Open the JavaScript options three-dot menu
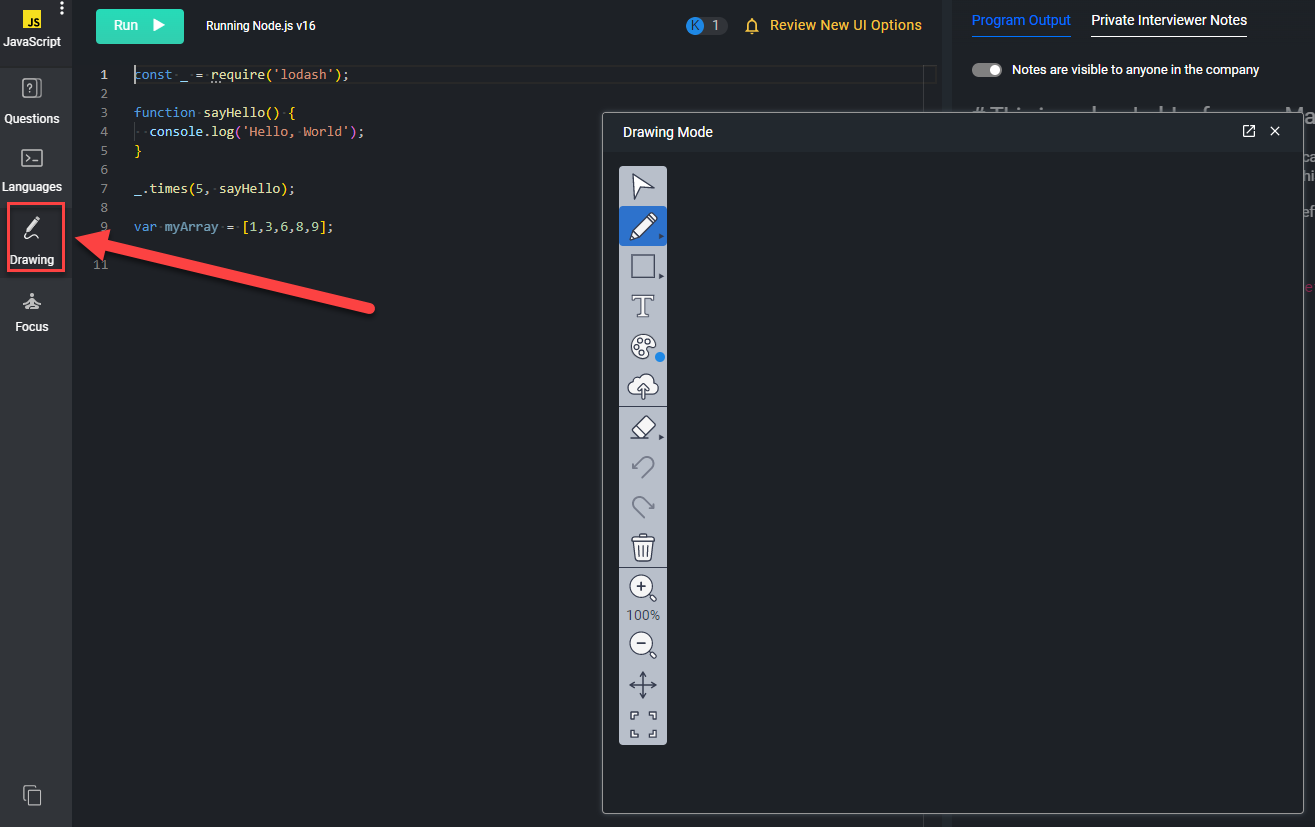The width and height of the screenshot is (1315, 827). coord(62,9)
